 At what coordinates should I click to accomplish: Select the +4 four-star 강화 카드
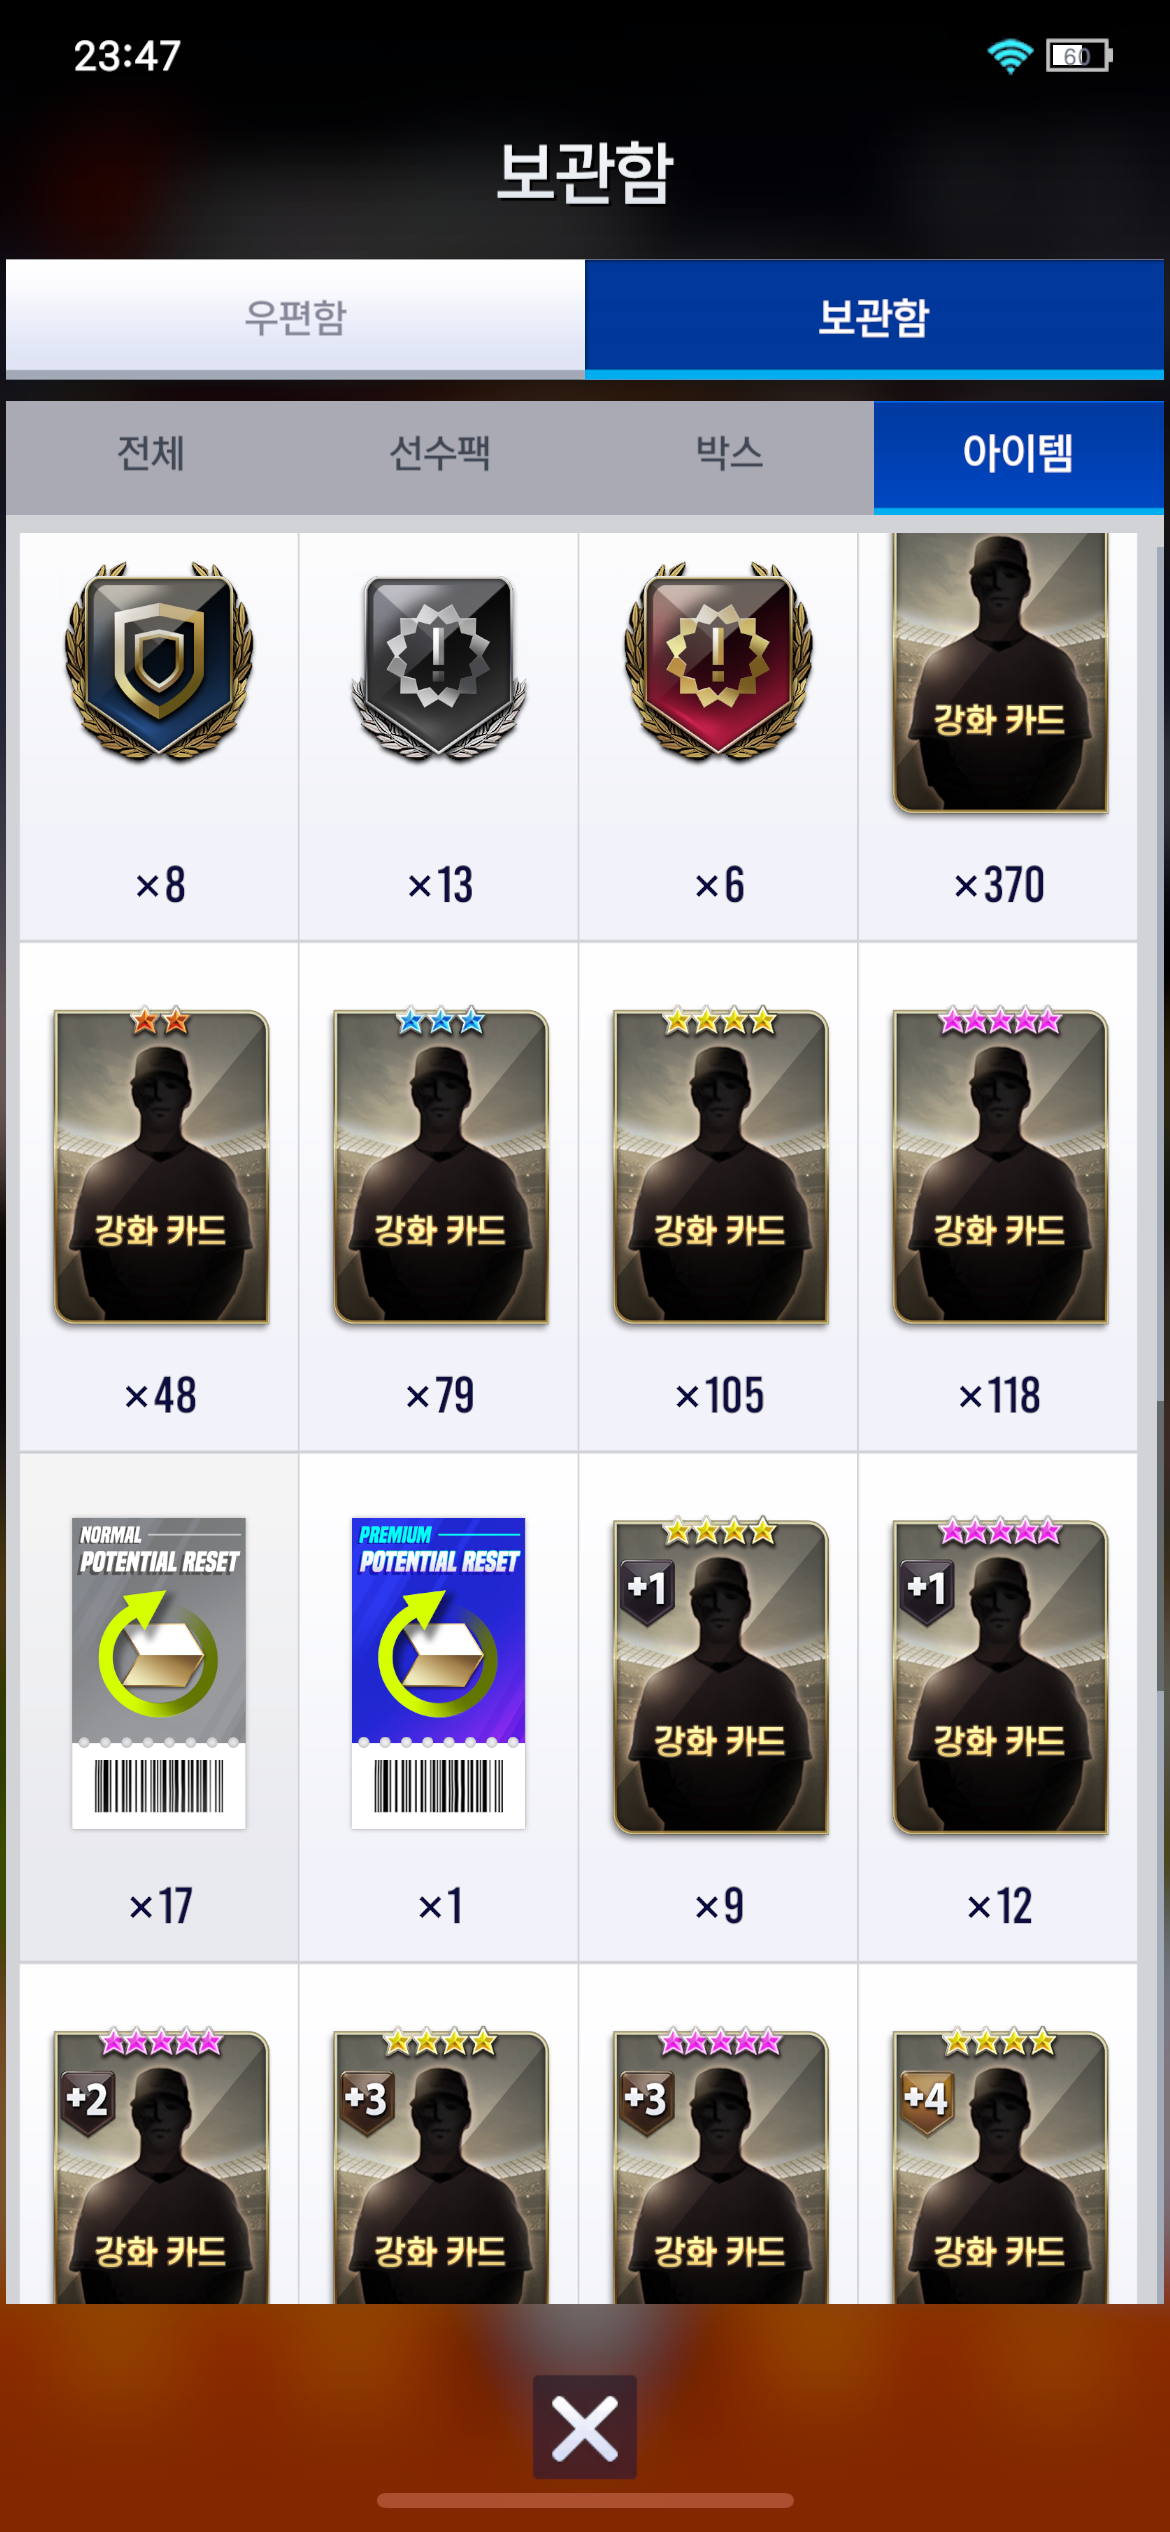click(x=998, y=2135)
